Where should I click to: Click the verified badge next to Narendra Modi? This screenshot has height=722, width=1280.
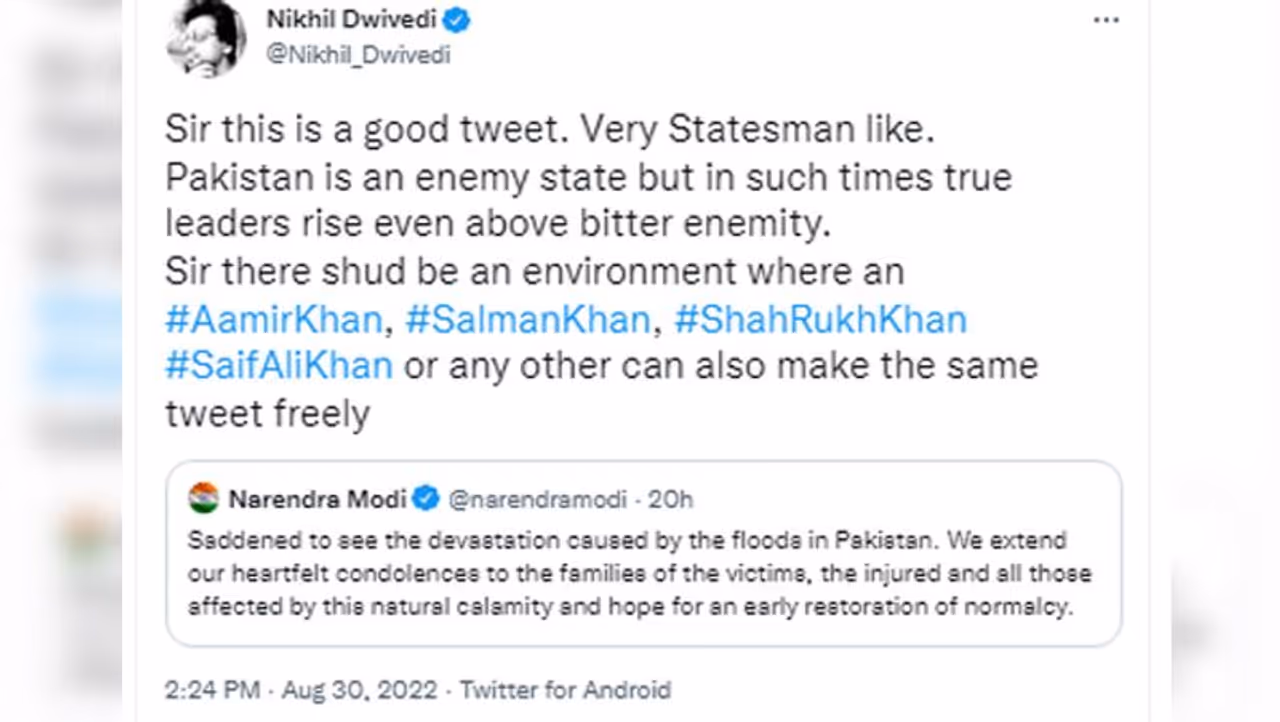[426, 498]
